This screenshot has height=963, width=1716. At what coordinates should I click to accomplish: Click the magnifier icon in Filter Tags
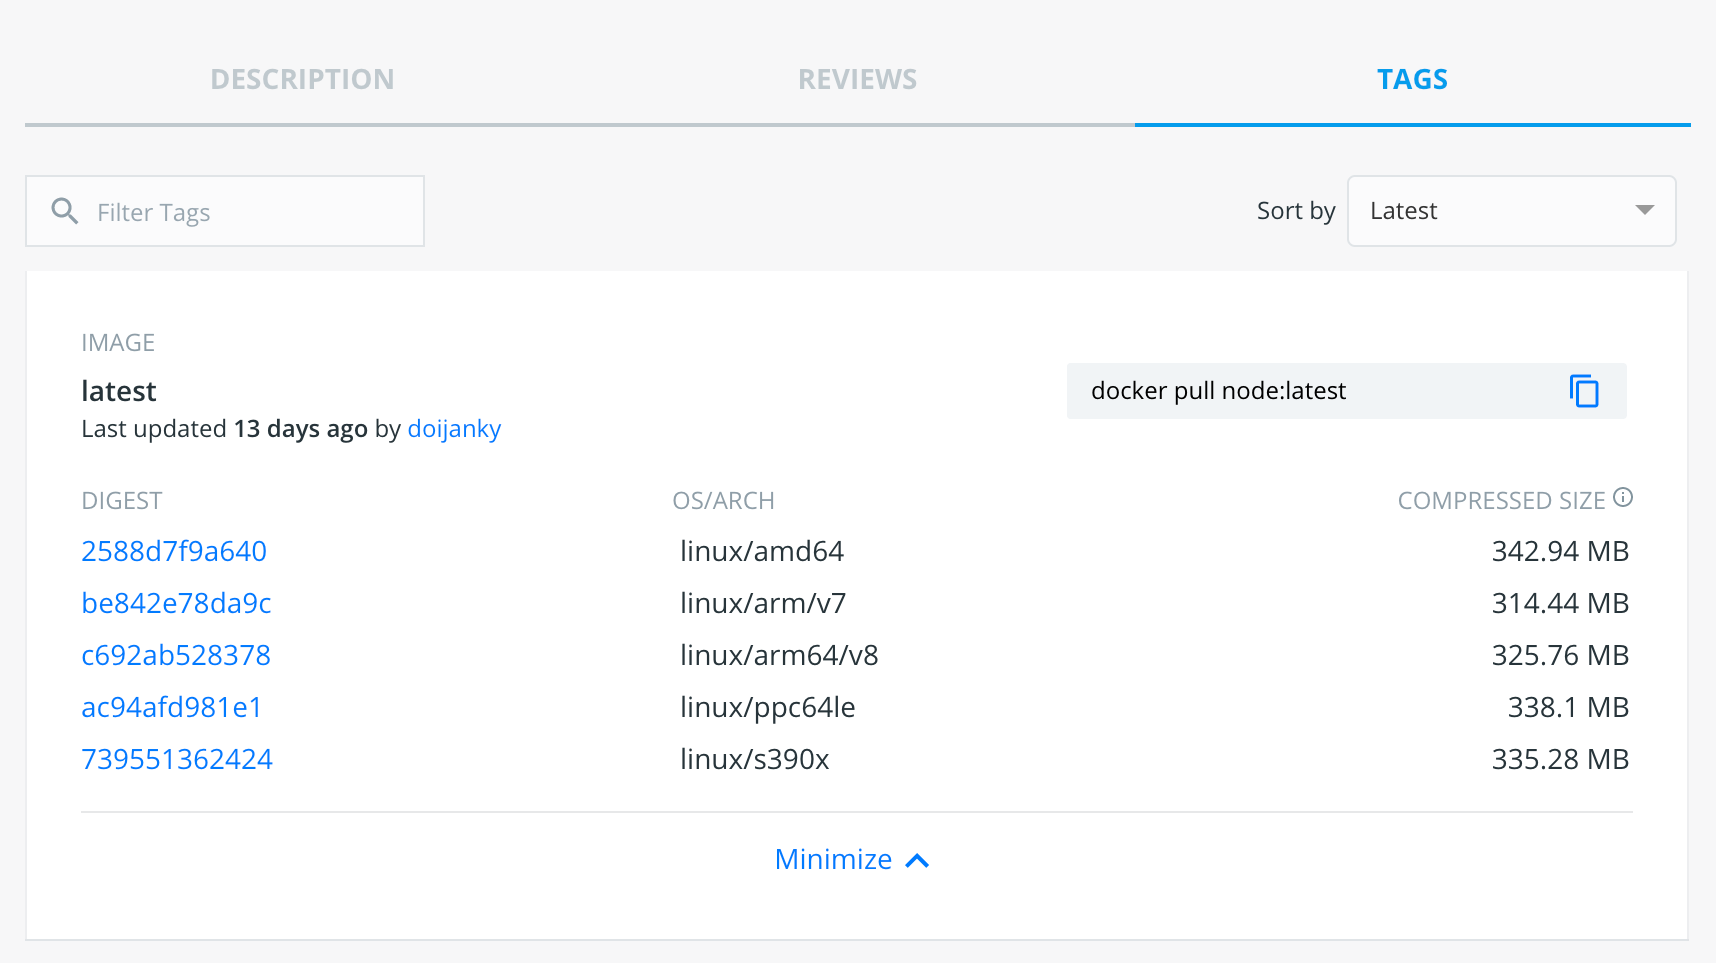[65, 211]
